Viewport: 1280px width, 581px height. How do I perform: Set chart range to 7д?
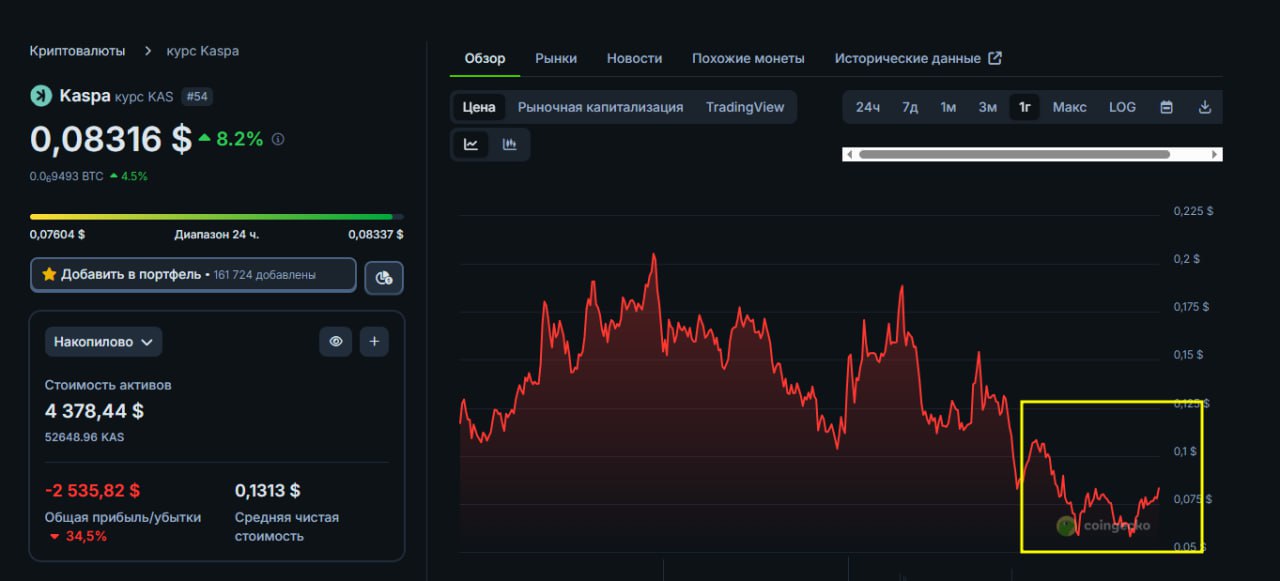point(910,107)
